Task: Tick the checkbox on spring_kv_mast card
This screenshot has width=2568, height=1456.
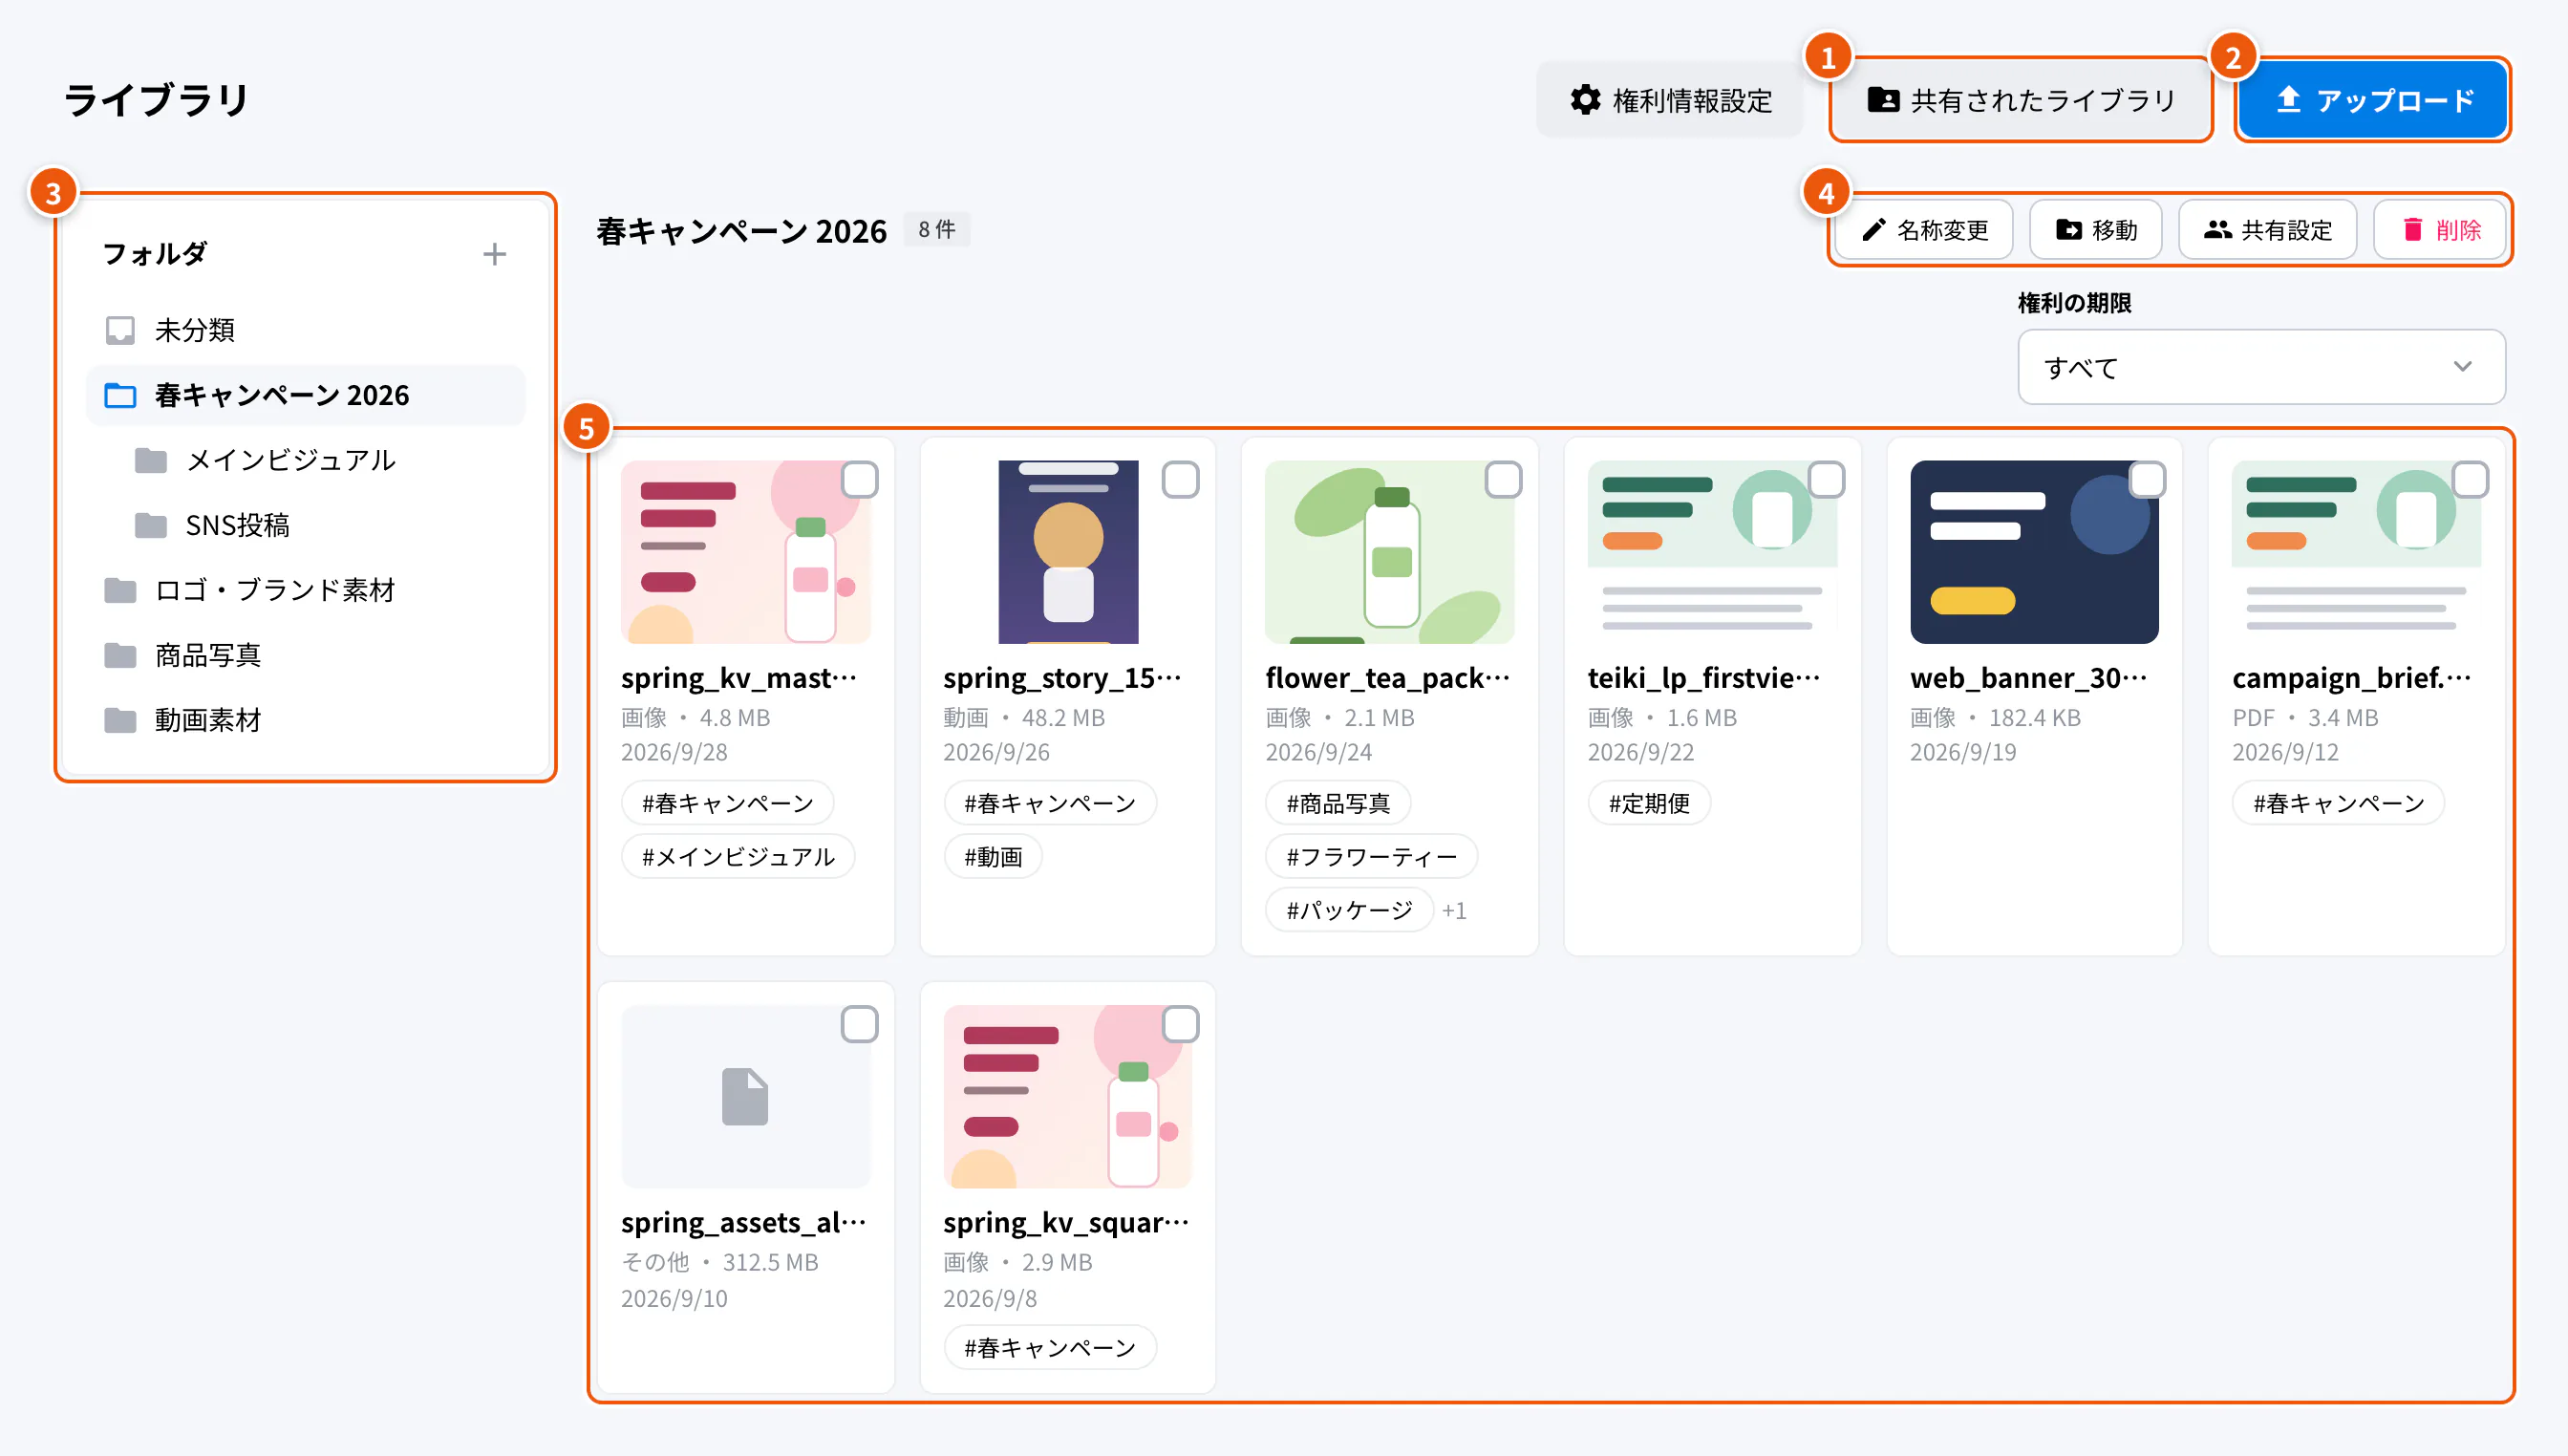Action: tap(859, 480)
